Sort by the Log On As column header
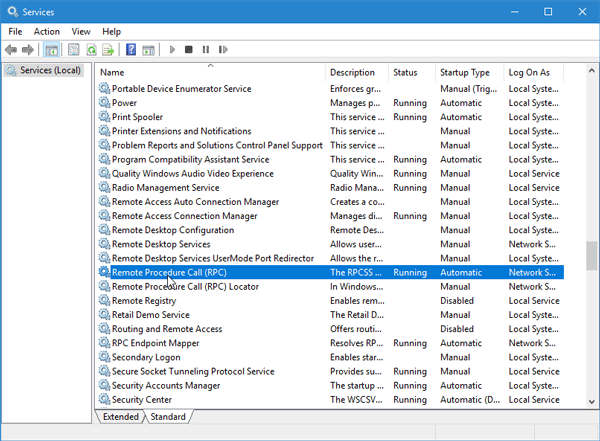 pyautogui.click(x=534, y=72)
